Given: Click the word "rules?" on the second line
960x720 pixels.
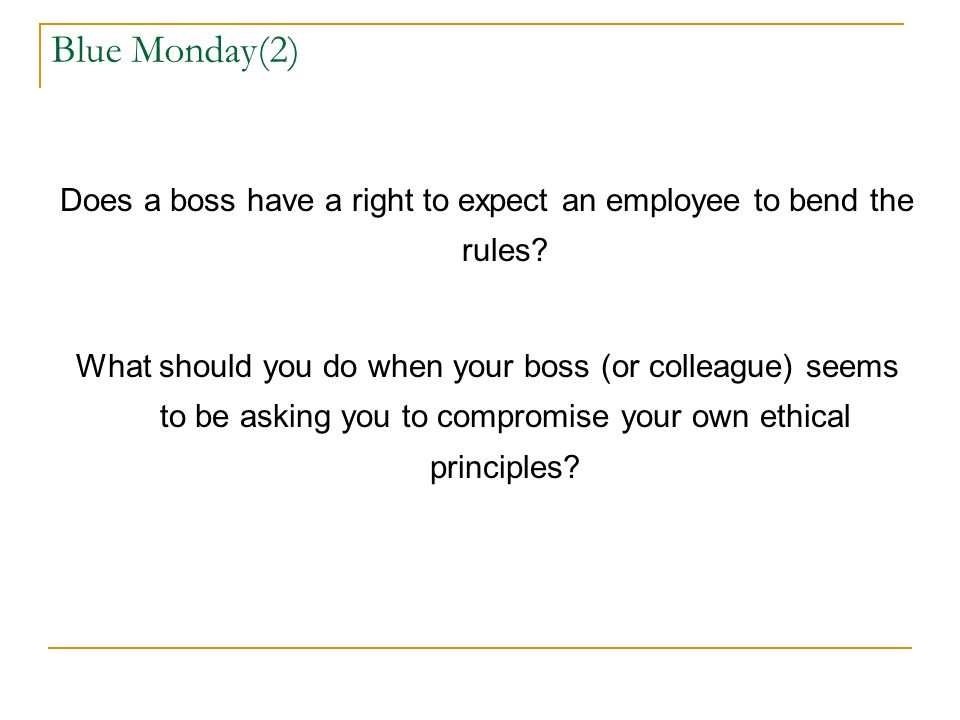Looking at the screenshot, I should [504, 250].
